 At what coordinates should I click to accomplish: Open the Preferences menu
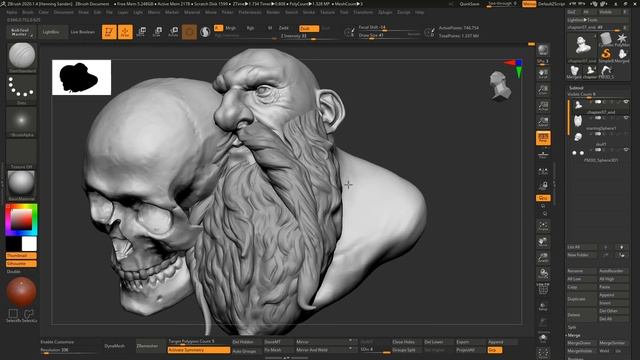pos(250,12)
